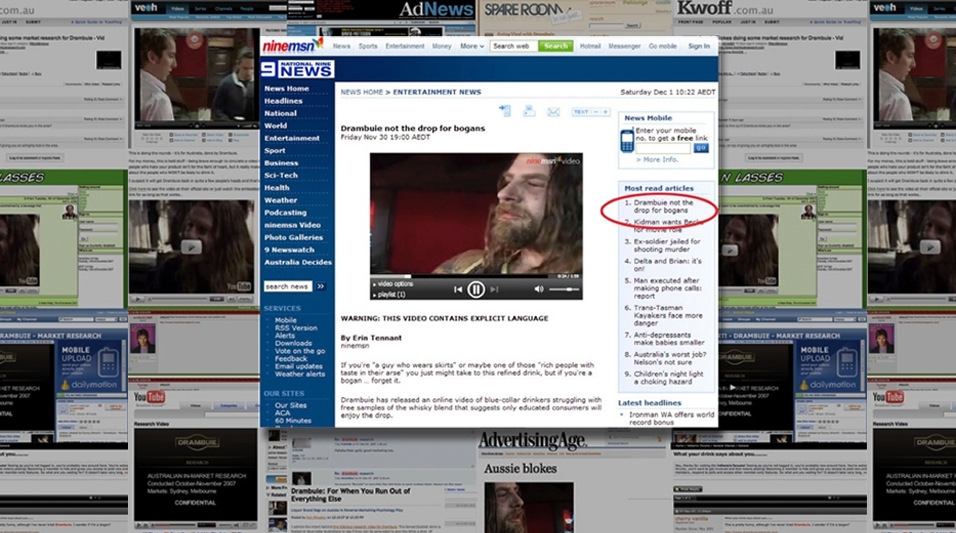Open the Messenger link
The height and width of the screenshot is (533, 956).
[x=624, y=46]
